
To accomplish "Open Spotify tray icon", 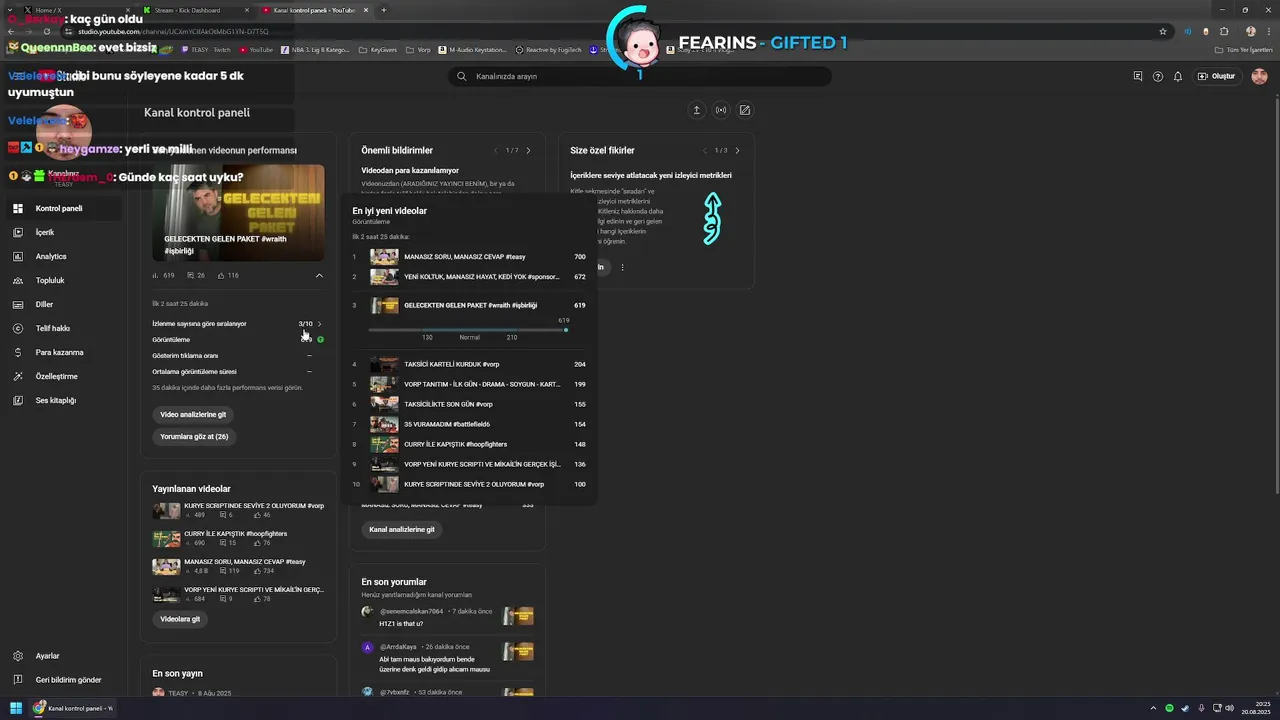I will (1169, 708).
